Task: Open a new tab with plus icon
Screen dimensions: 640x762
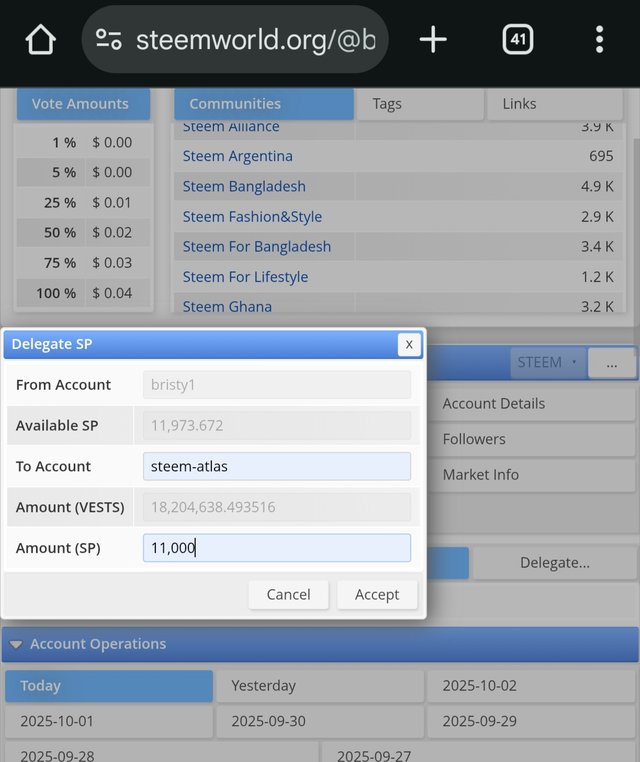Action: click(433, 39)
